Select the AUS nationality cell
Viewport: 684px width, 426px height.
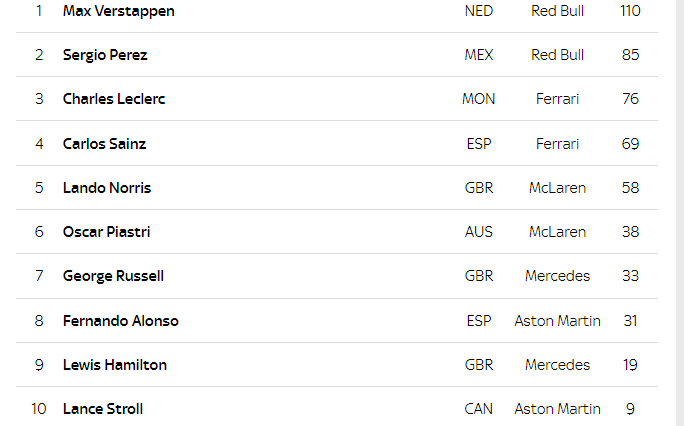[479, 232]
